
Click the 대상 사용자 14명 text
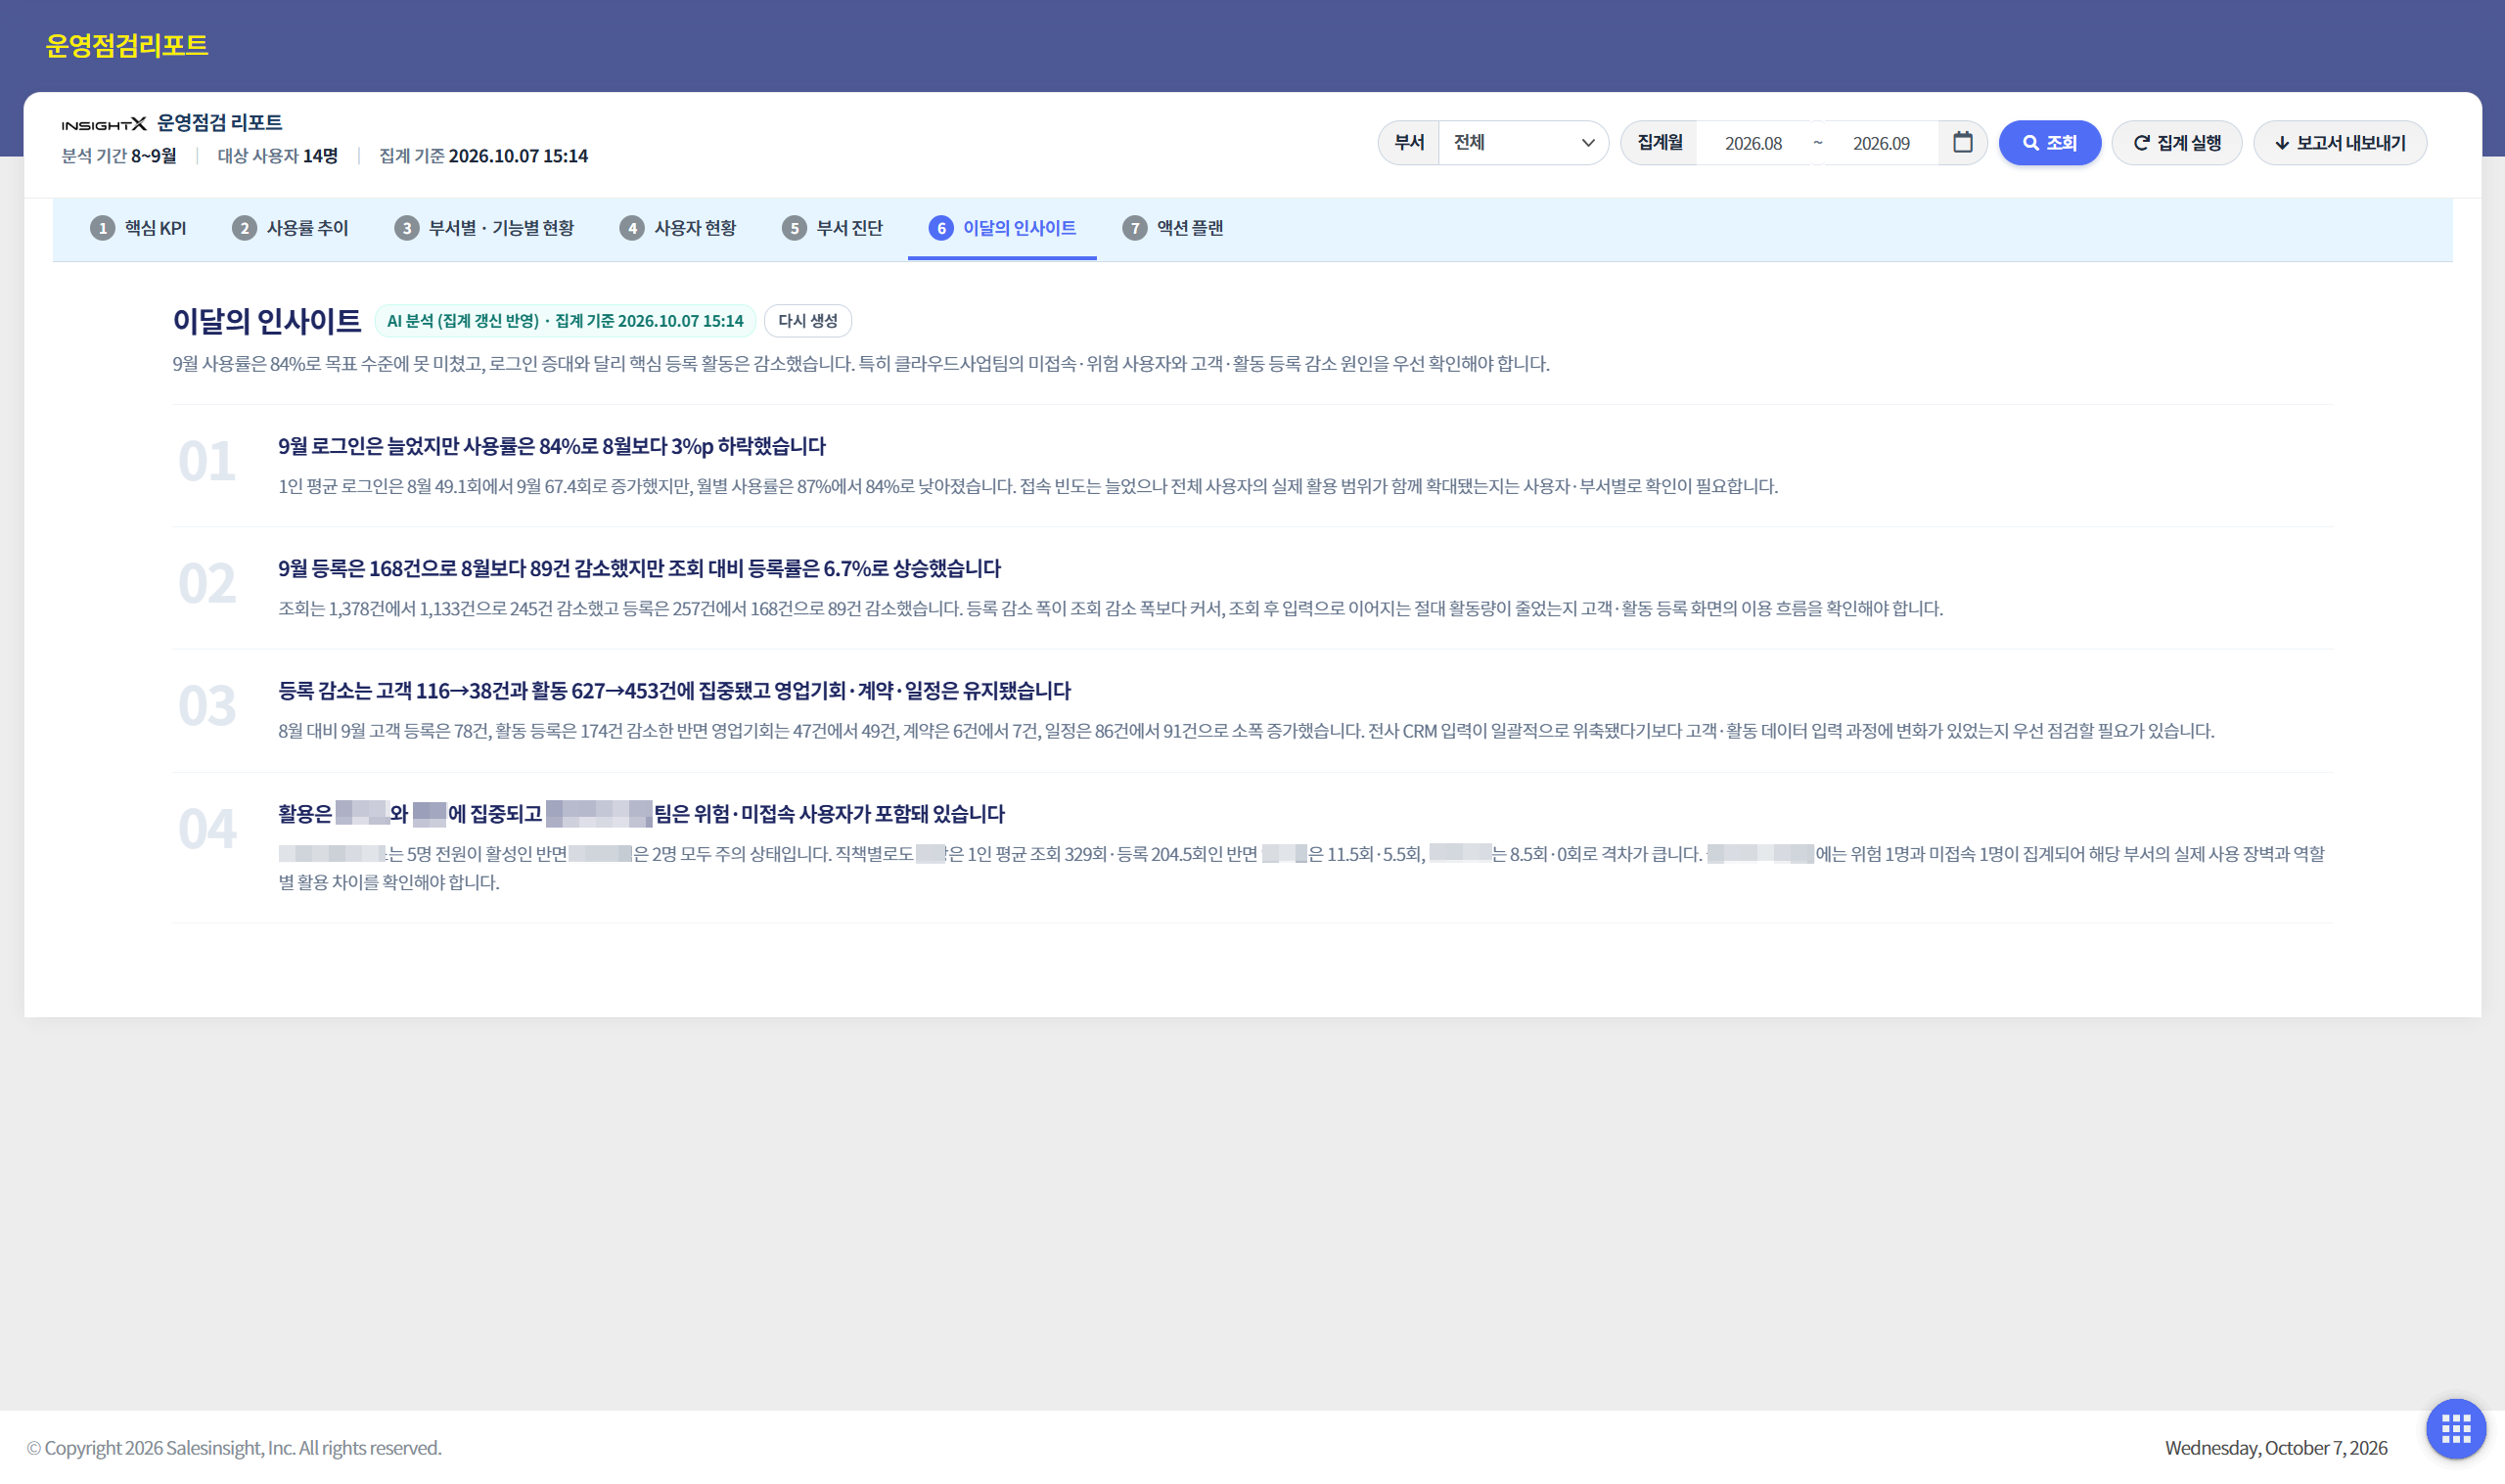click(x=278, y=156)
